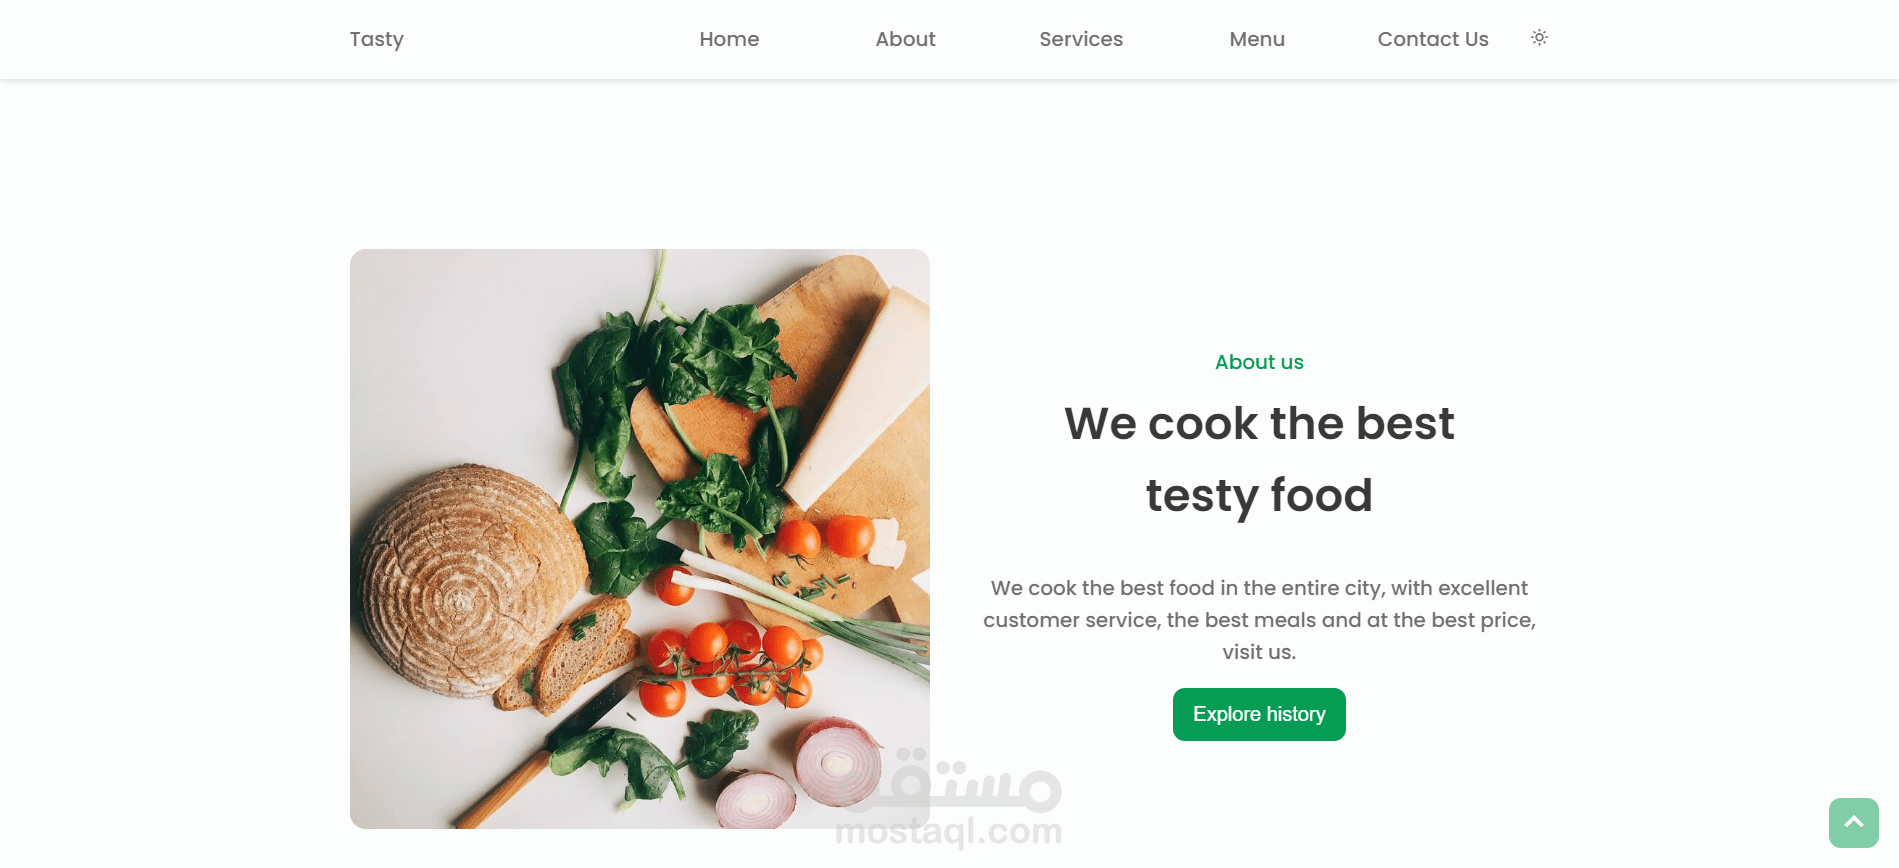Click the Explore history button
Viewport: 1899px width, 868px height.
click(1259, 714)
